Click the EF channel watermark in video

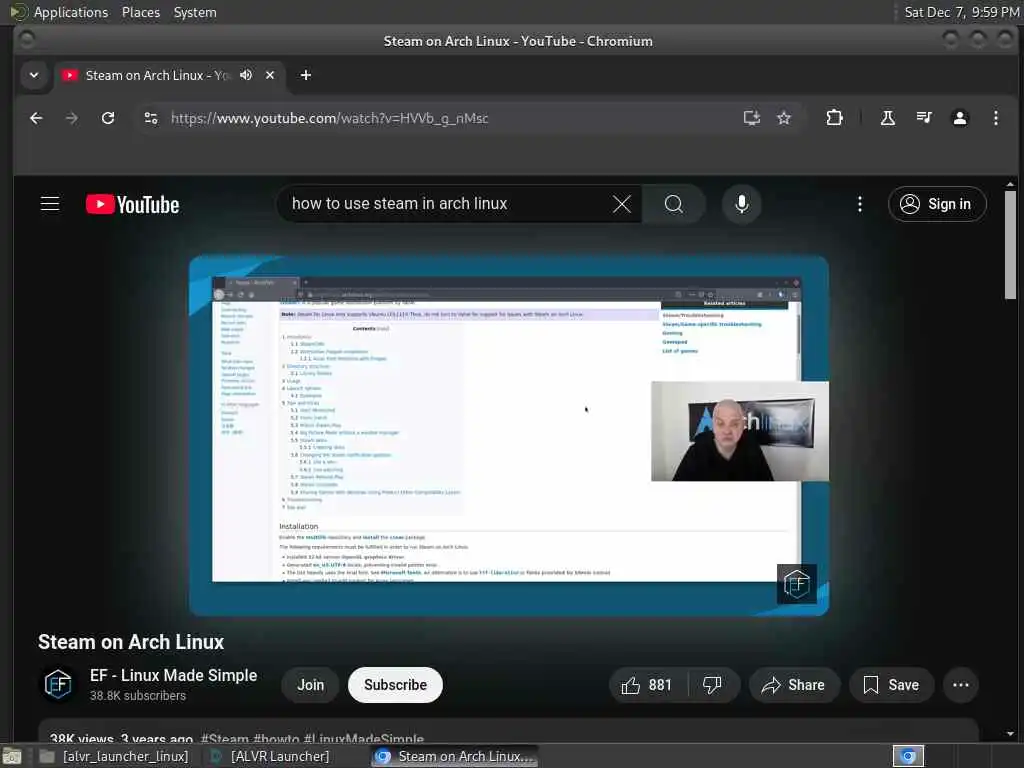pyautogui.click(x=797, y=584)
